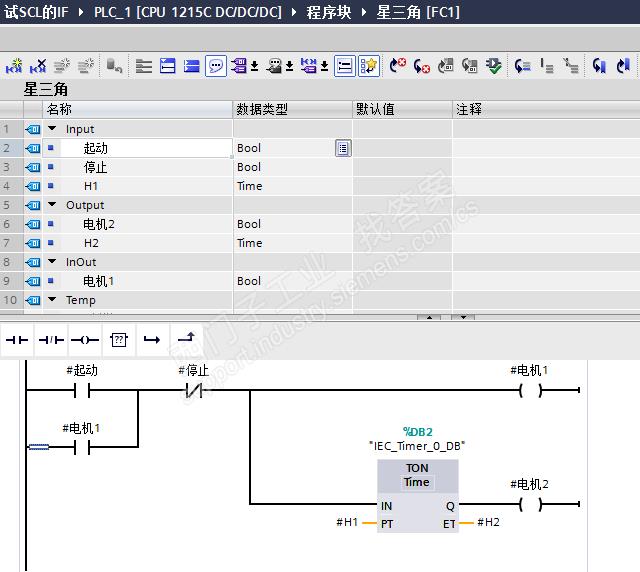Click the Close branch icon
The image size is (640, 572).
[x=187, y=338]
